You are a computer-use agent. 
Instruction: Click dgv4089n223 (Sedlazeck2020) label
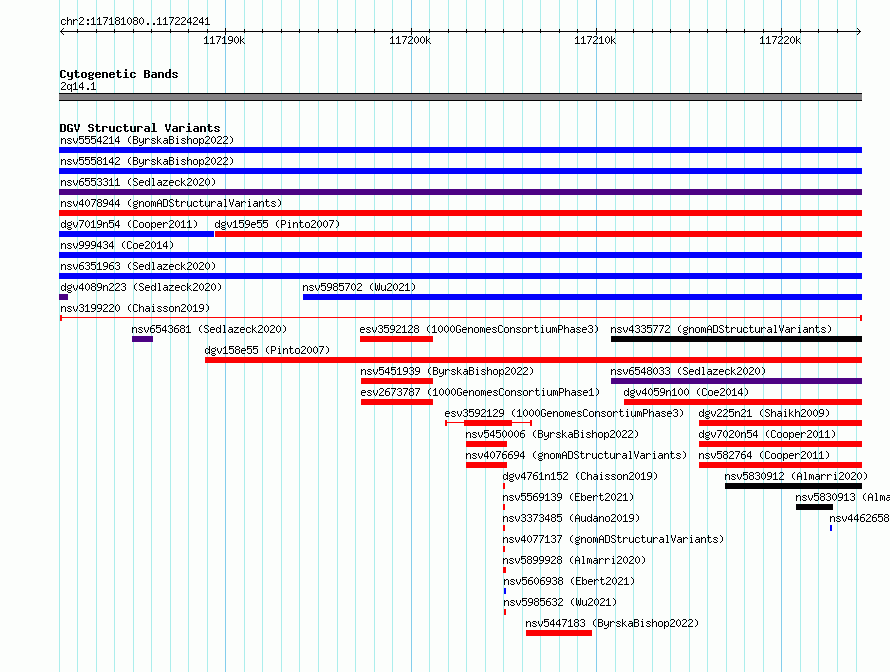[x=141, y=287]
